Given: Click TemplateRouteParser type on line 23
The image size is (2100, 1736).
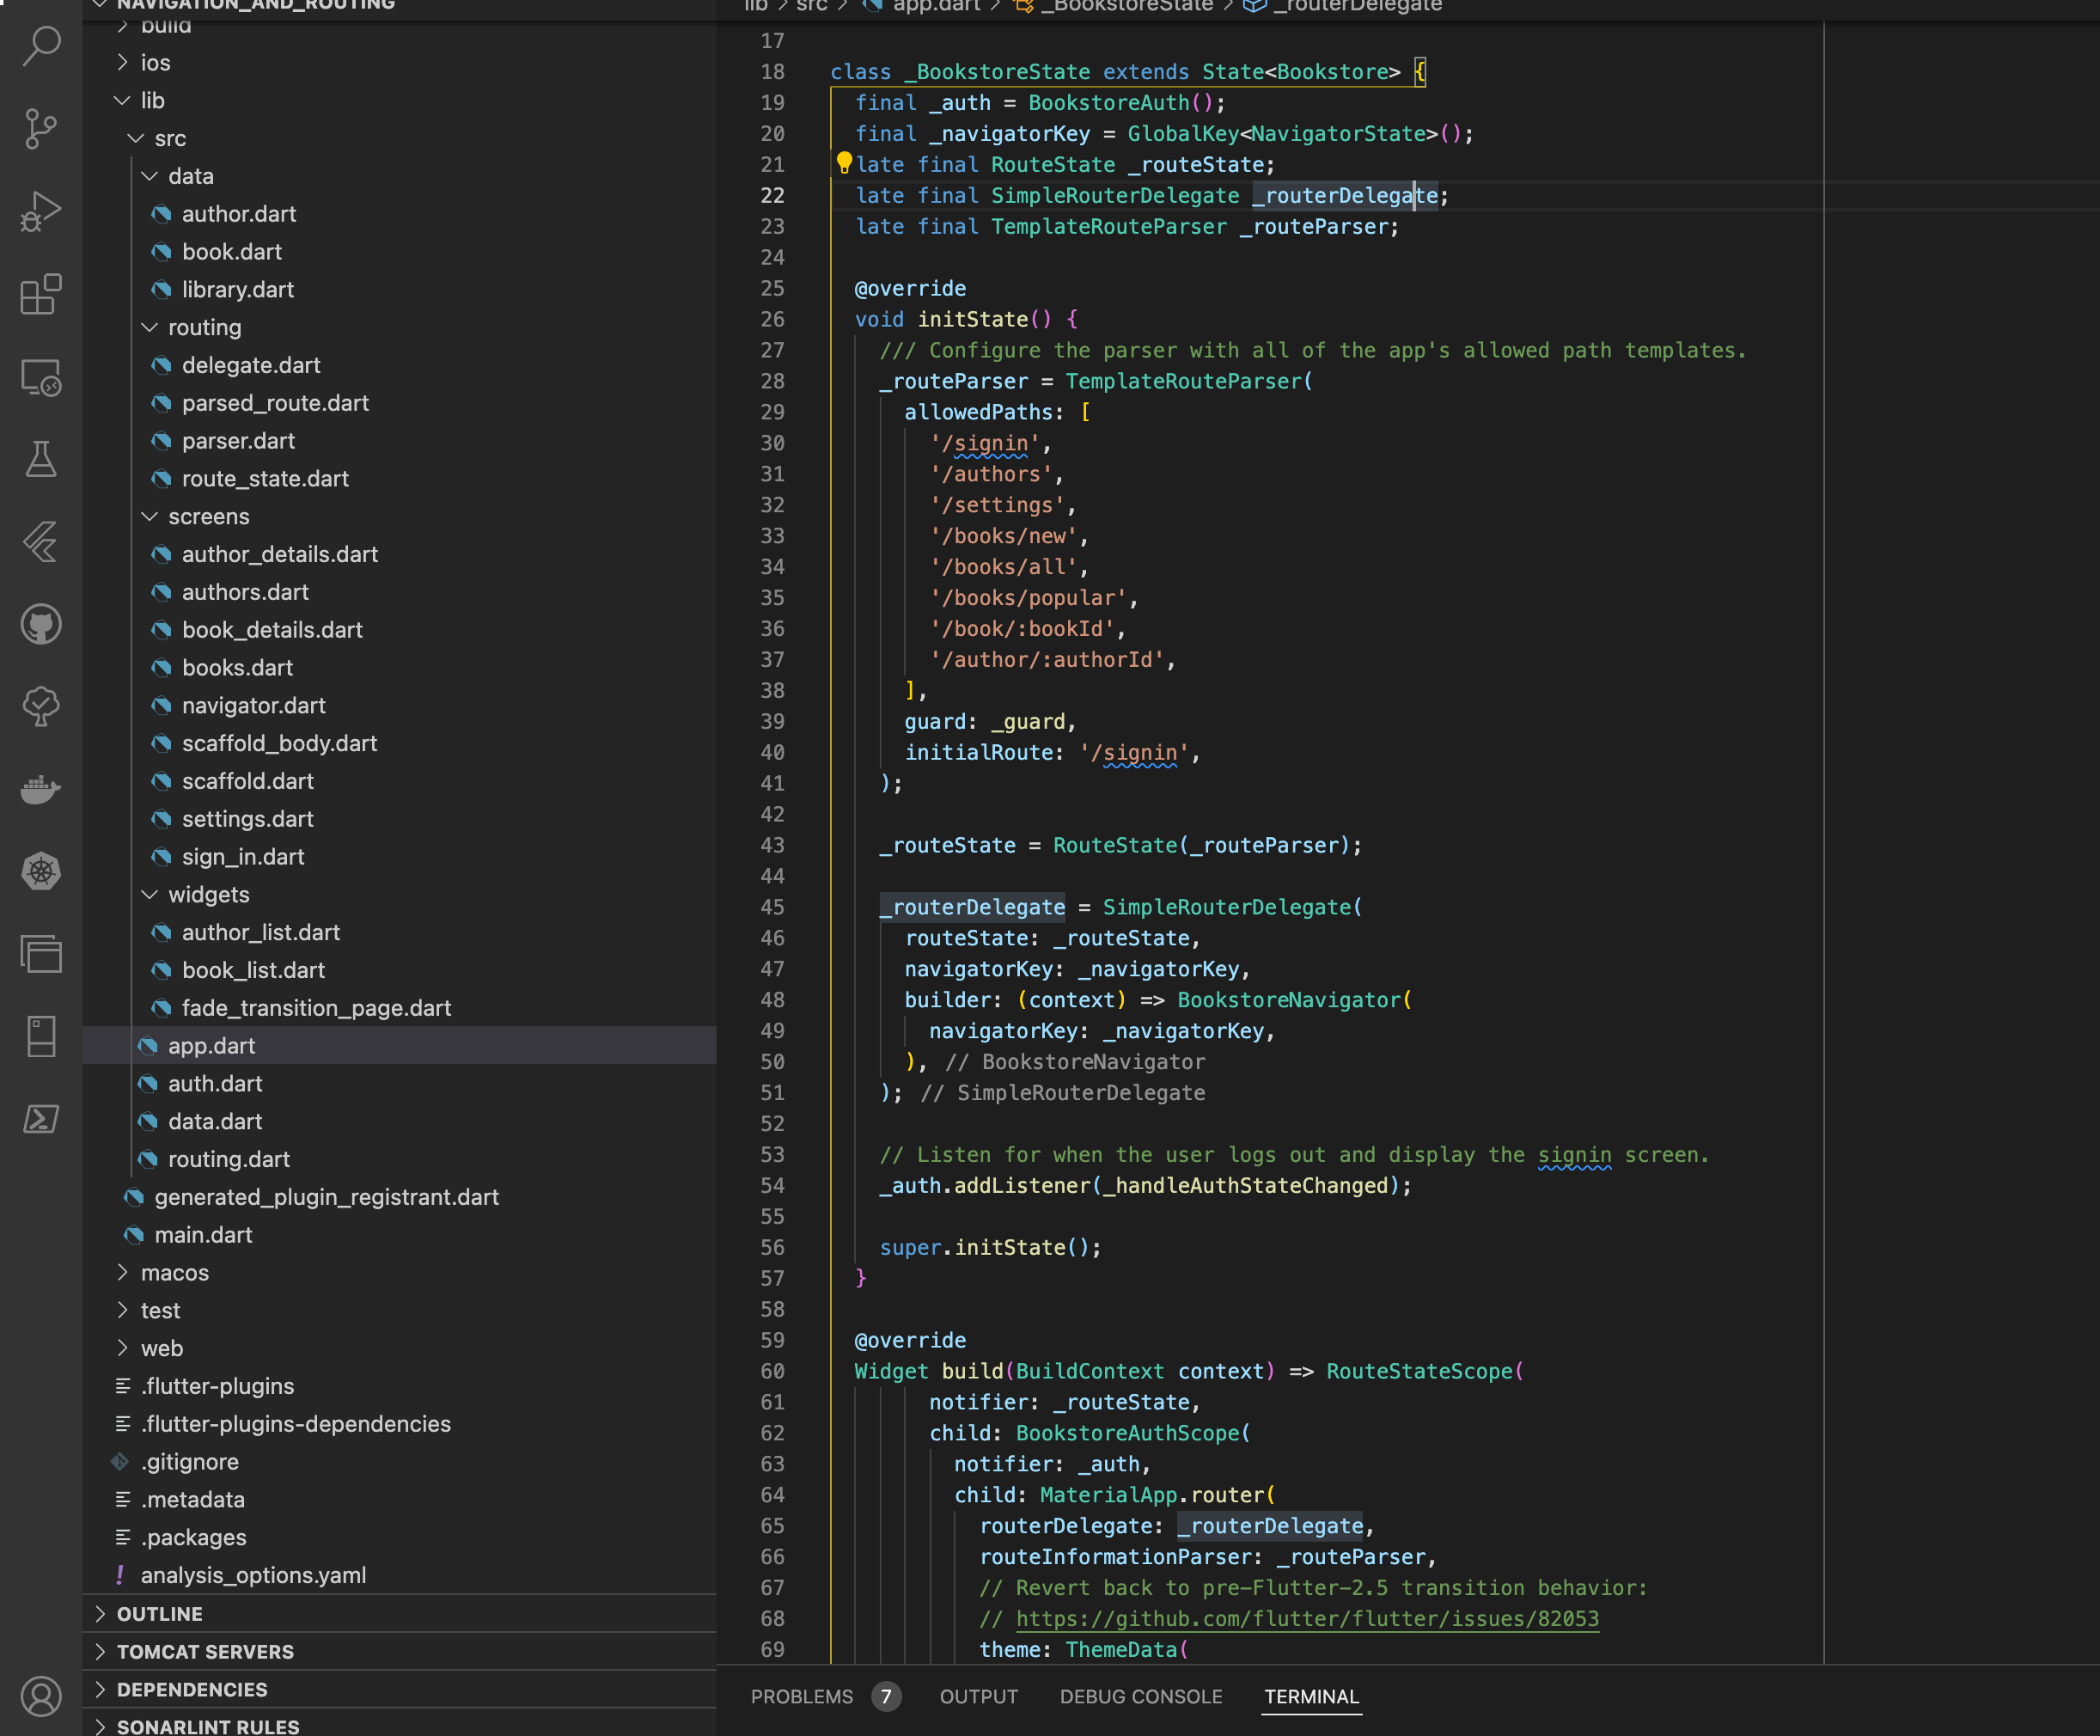Looking at the screenshot, I should pos(1108,227).
